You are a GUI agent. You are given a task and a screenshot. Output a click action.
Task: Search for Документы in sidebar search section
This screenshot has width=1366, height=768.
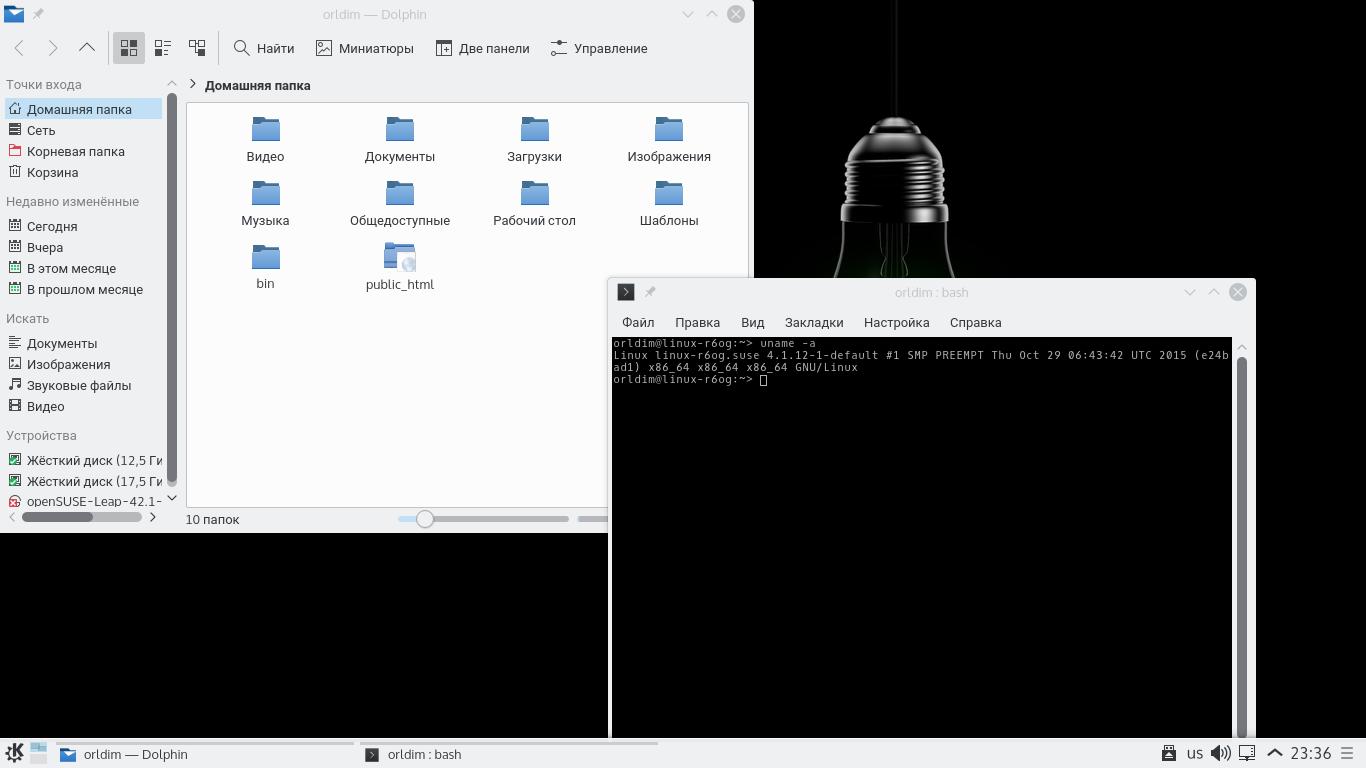(83, 343)
